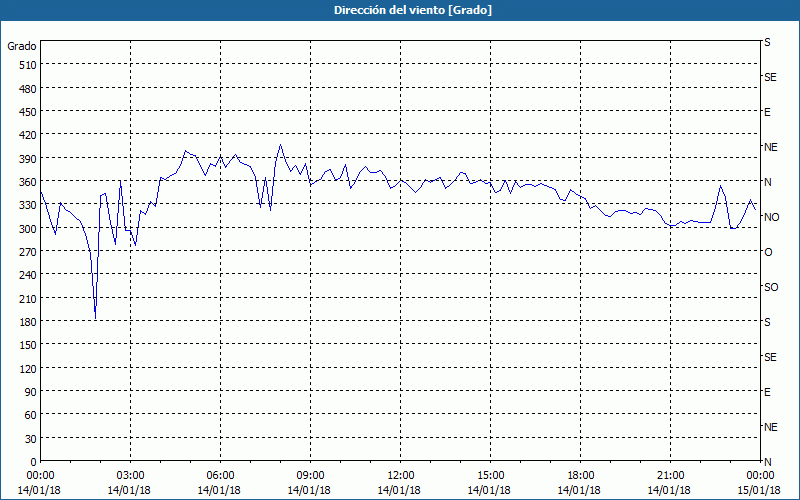The image size is (800, 500).
Task: Pick the 360 degree axis label
Action: (28, 182)
